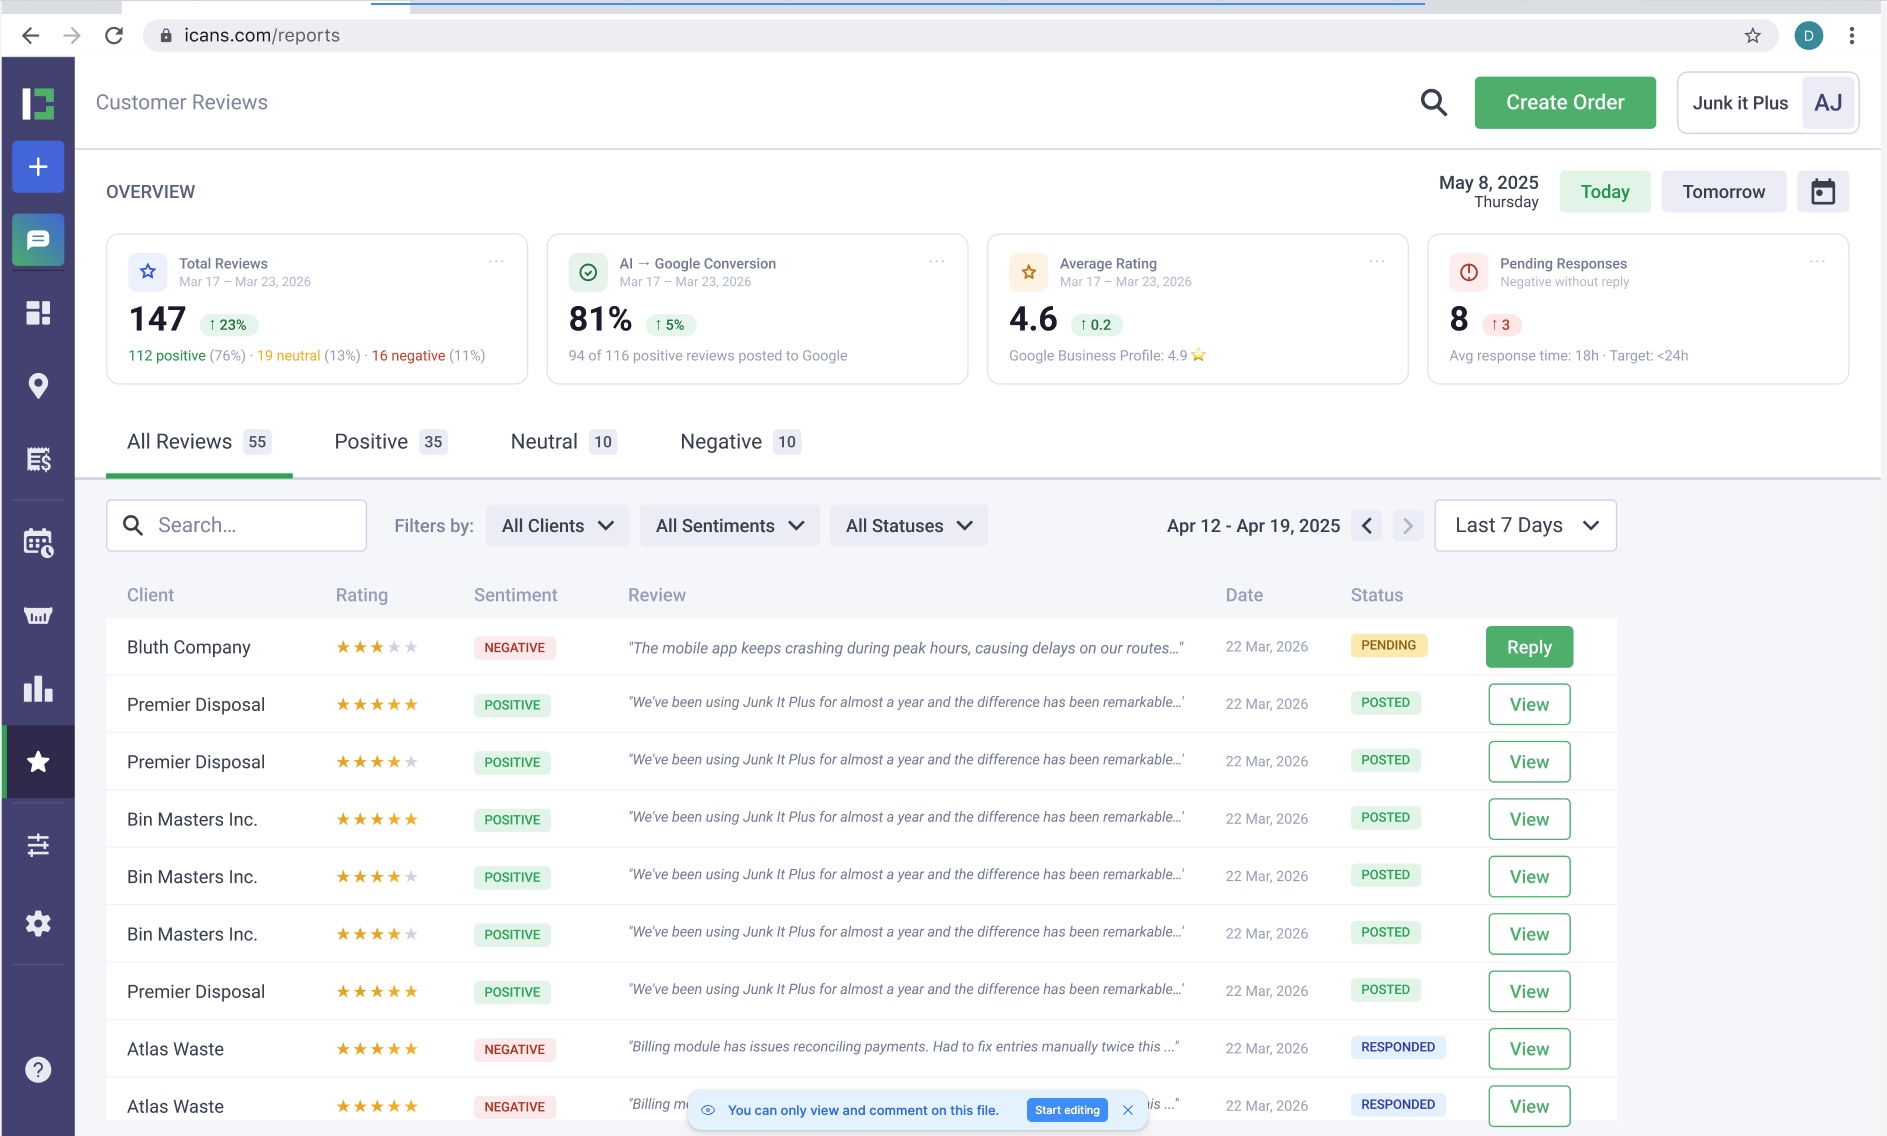The width and height of the screenshot is (1887, 1136).
Task: Click the 19 neutral count text
Action: click(288, 356)
